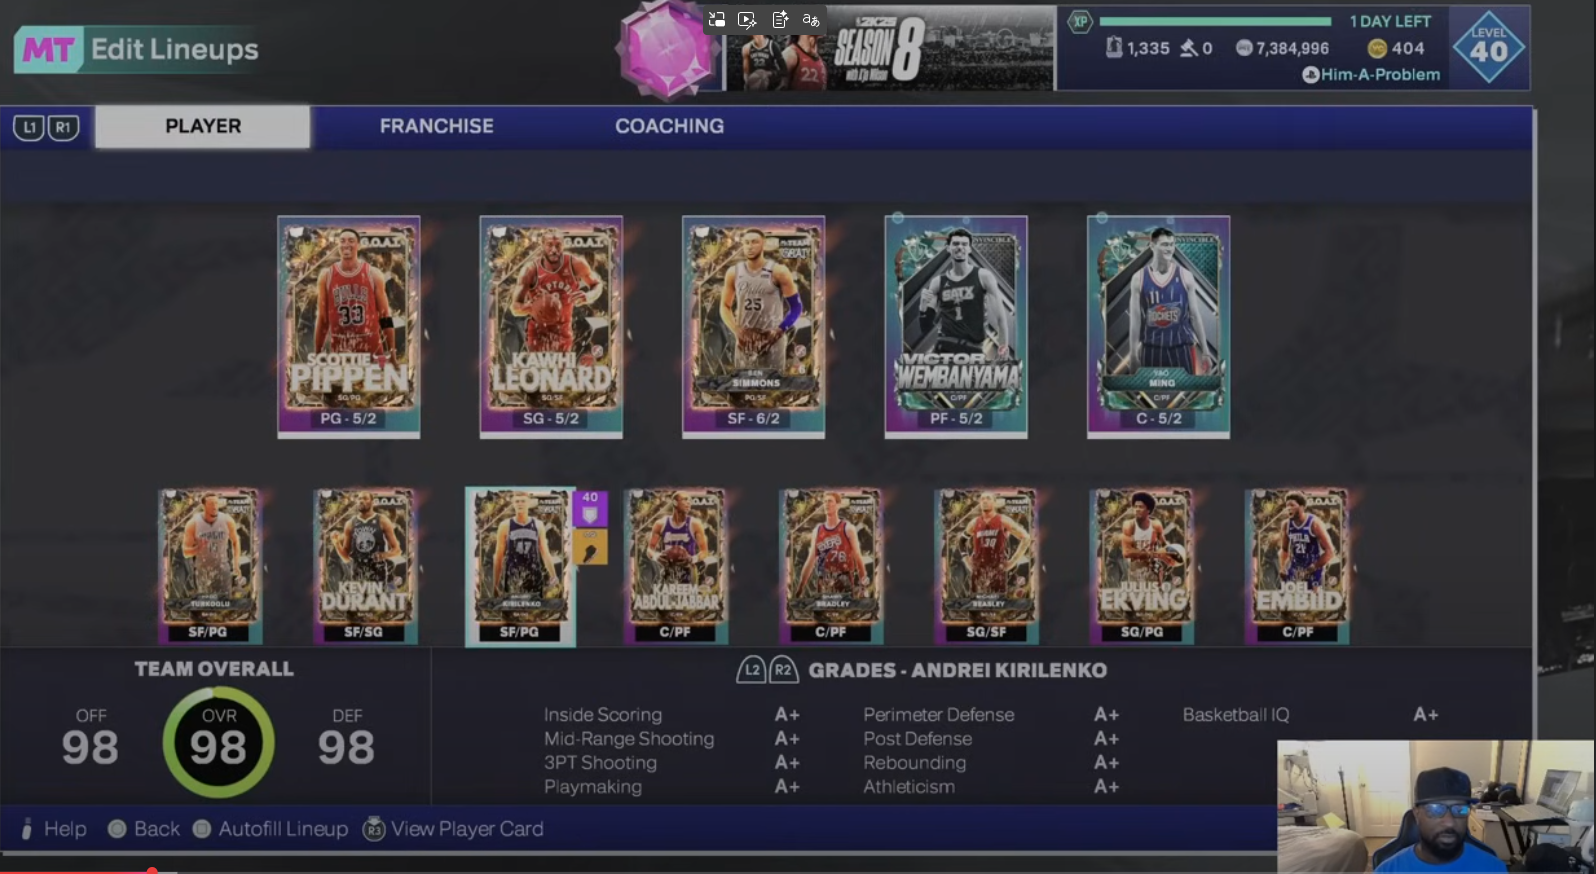Click the R3 stick icon
Image resolution: width=1596 pixels, height=874 pixels.
374,829
